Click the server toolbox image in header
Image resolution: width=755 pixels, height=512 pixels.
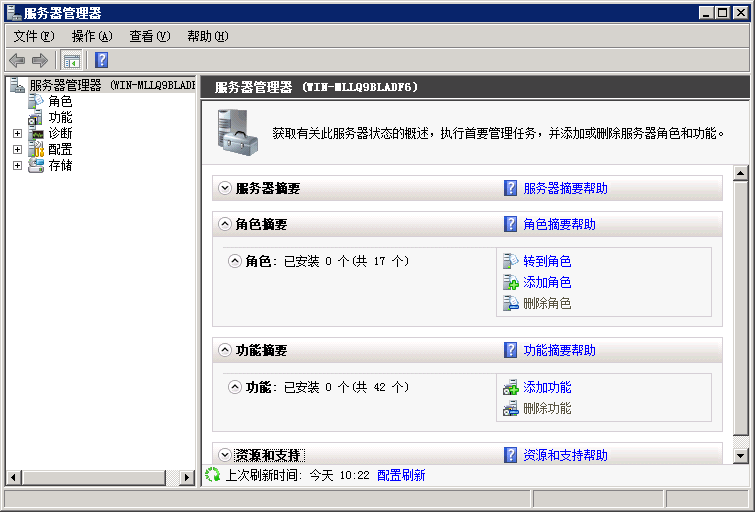tap(237, 133)
